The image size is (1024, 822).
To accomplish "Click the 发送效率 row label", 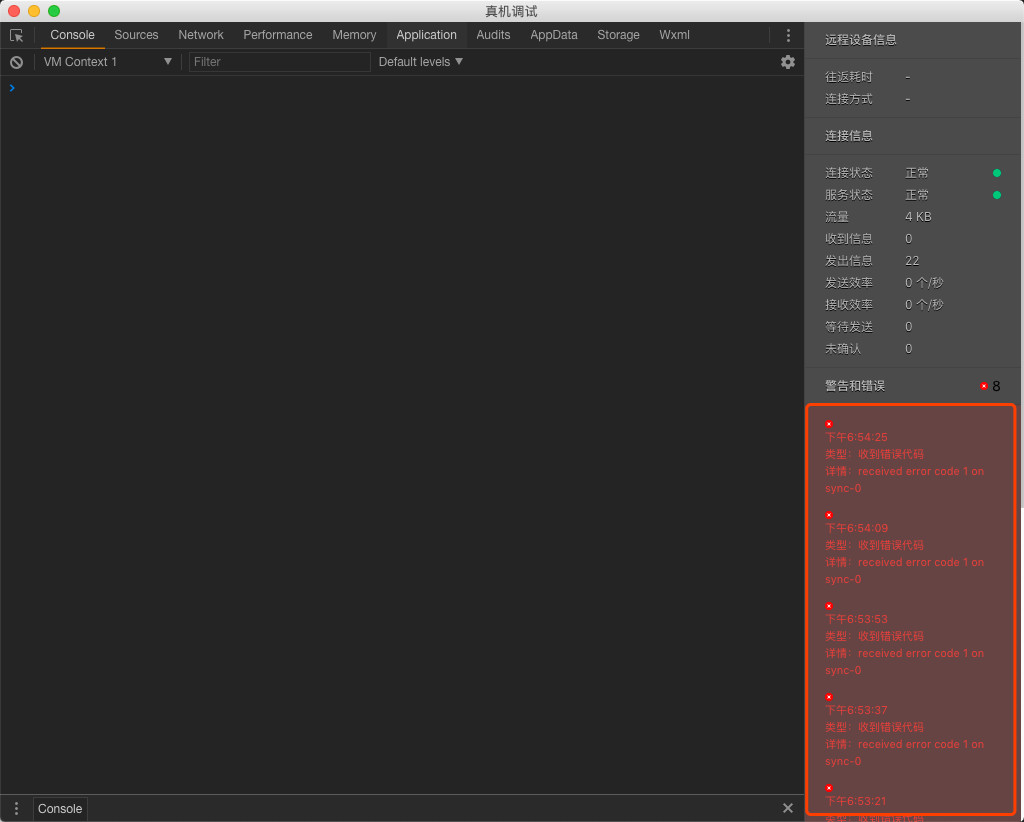I will tap(848, 283).
